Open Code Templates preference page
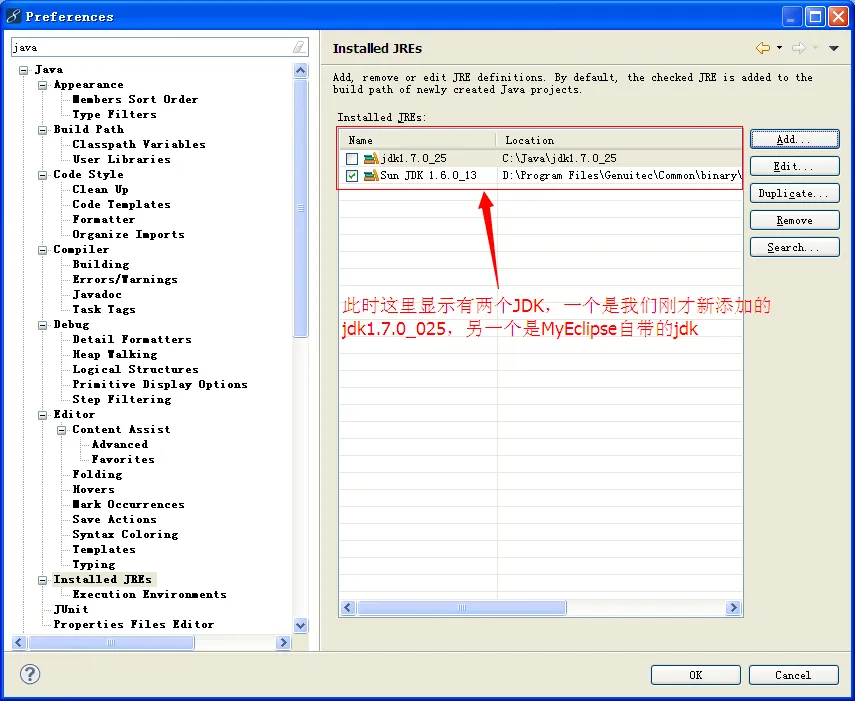Viewport: 855px width, 701px height. coord(122,204)
